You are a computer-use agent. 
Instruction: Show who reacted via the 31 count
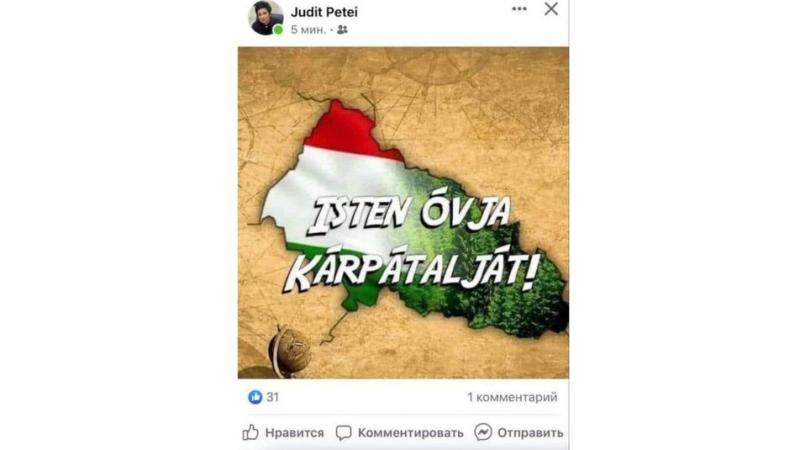click(x=272, y=397)
